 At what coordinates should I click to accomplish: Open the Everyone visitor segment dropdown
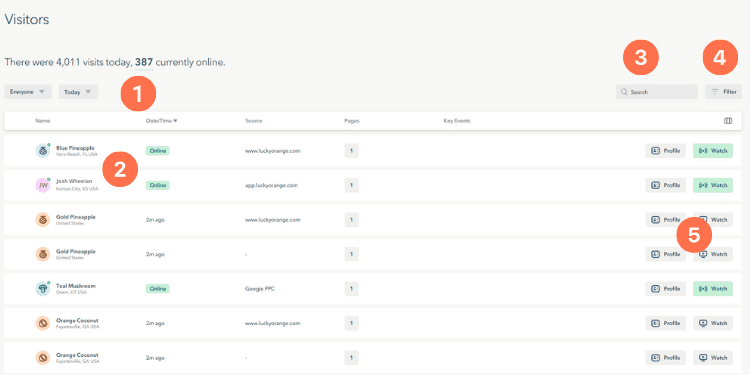point(28,92)
